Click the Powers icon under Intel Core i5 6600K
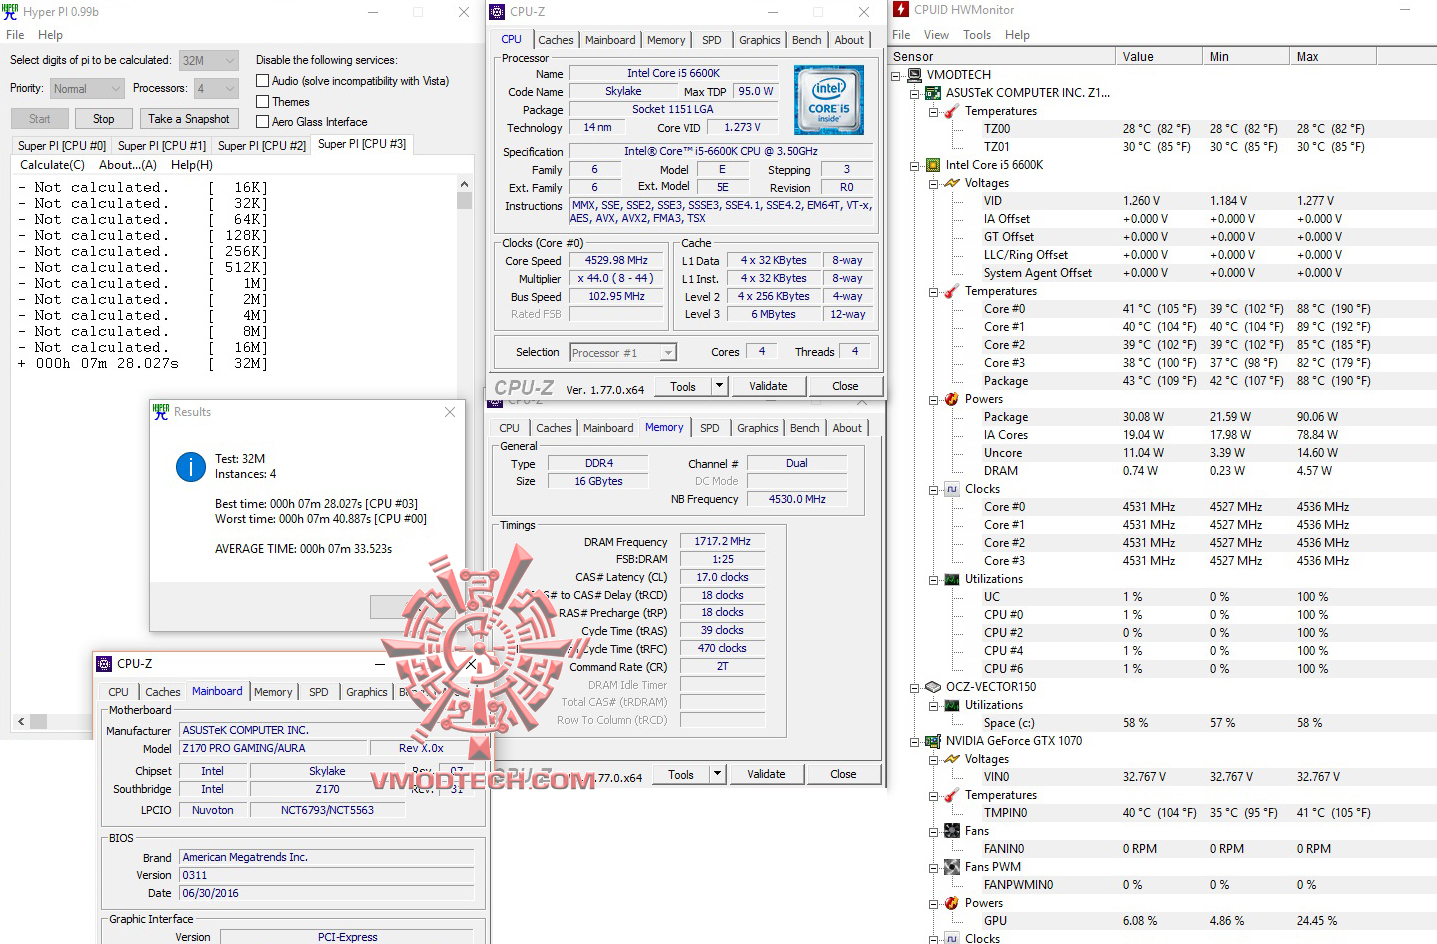 [x=950, y=399]
